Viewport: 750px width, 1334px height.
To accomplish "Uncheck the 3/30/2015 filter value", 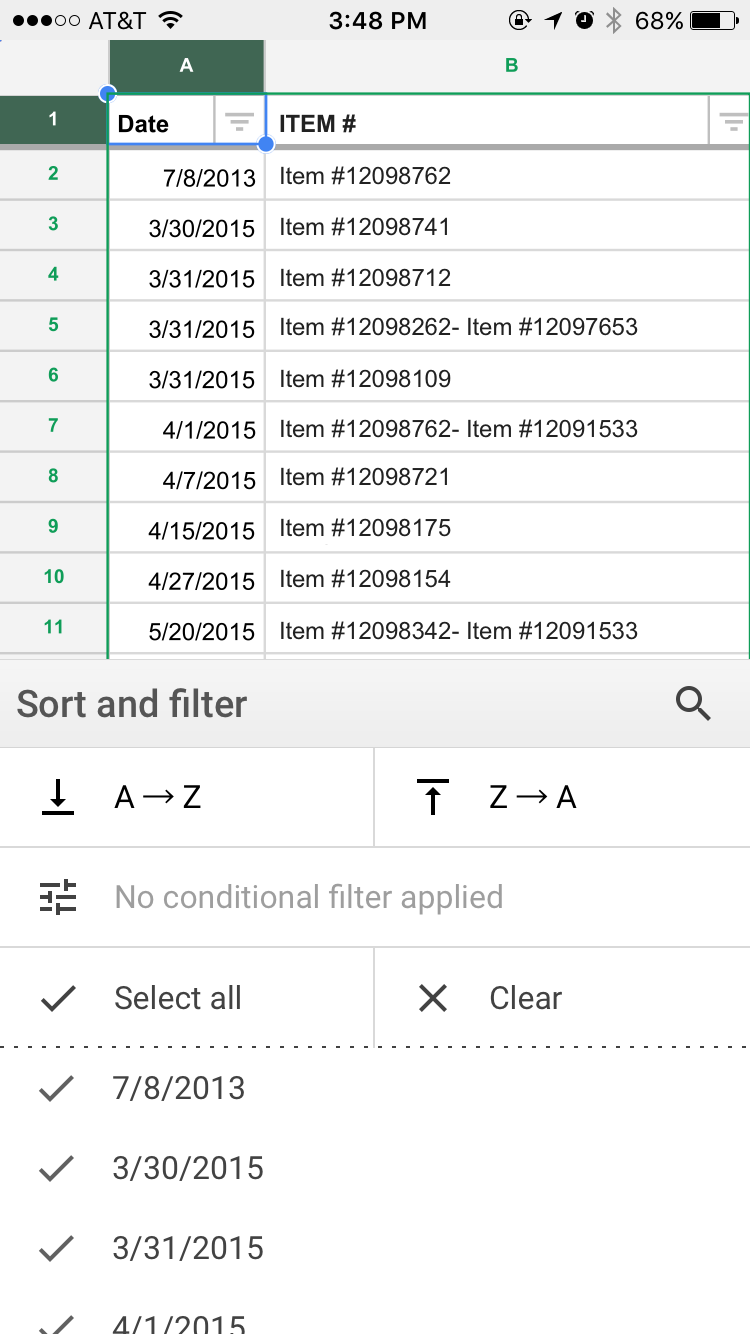I will tap(56, 1168).
